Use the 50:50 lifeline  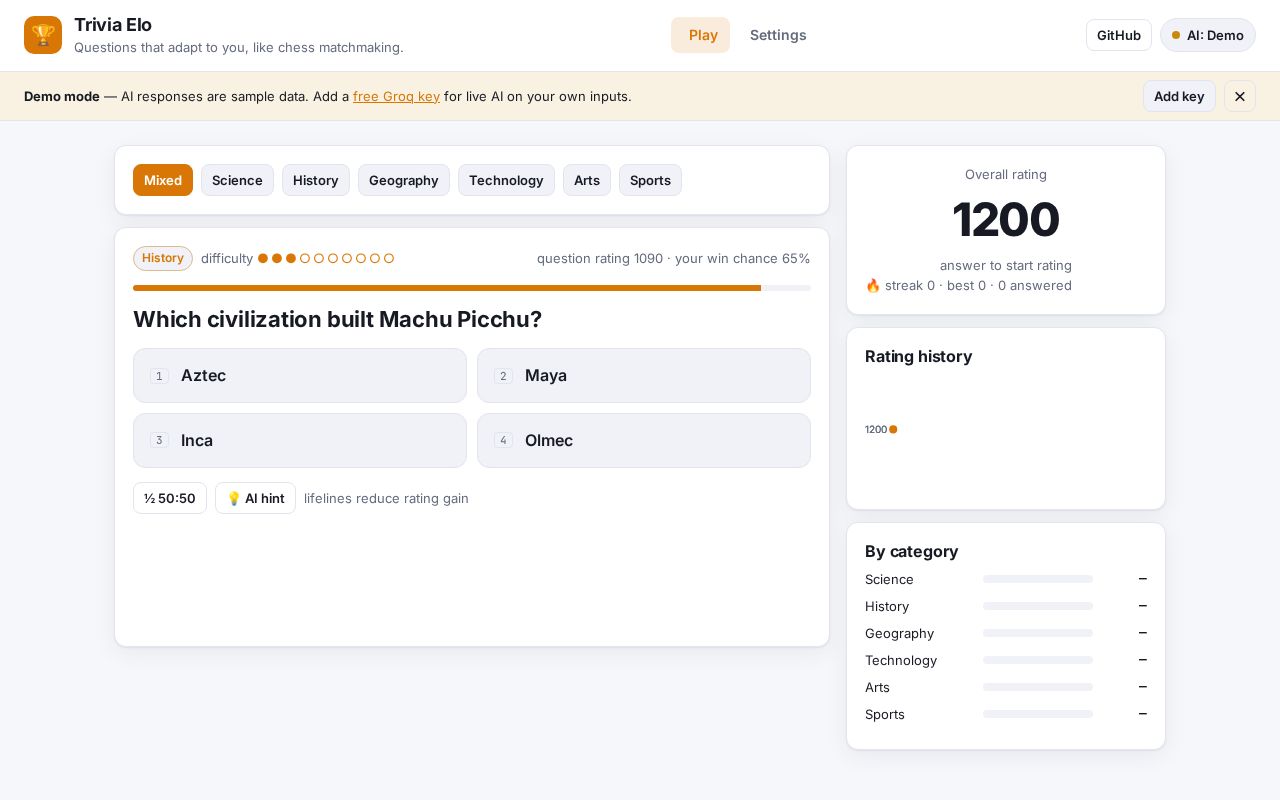click(x=170, y=498)
